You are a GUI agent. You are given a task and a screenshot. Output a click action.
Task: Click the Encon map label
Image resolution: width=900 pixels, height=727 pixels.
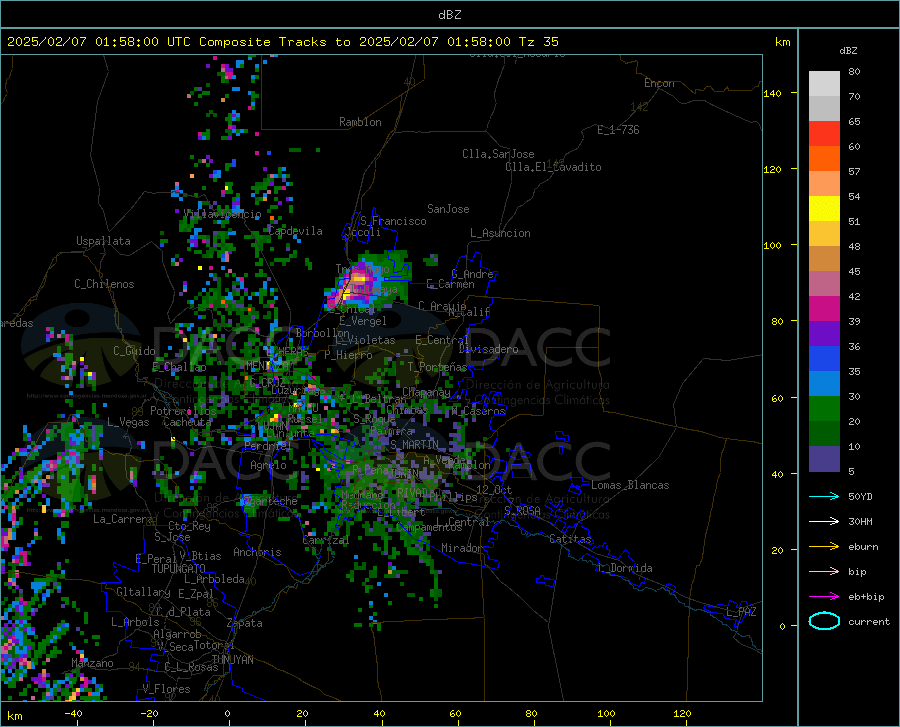pos(659,83)
